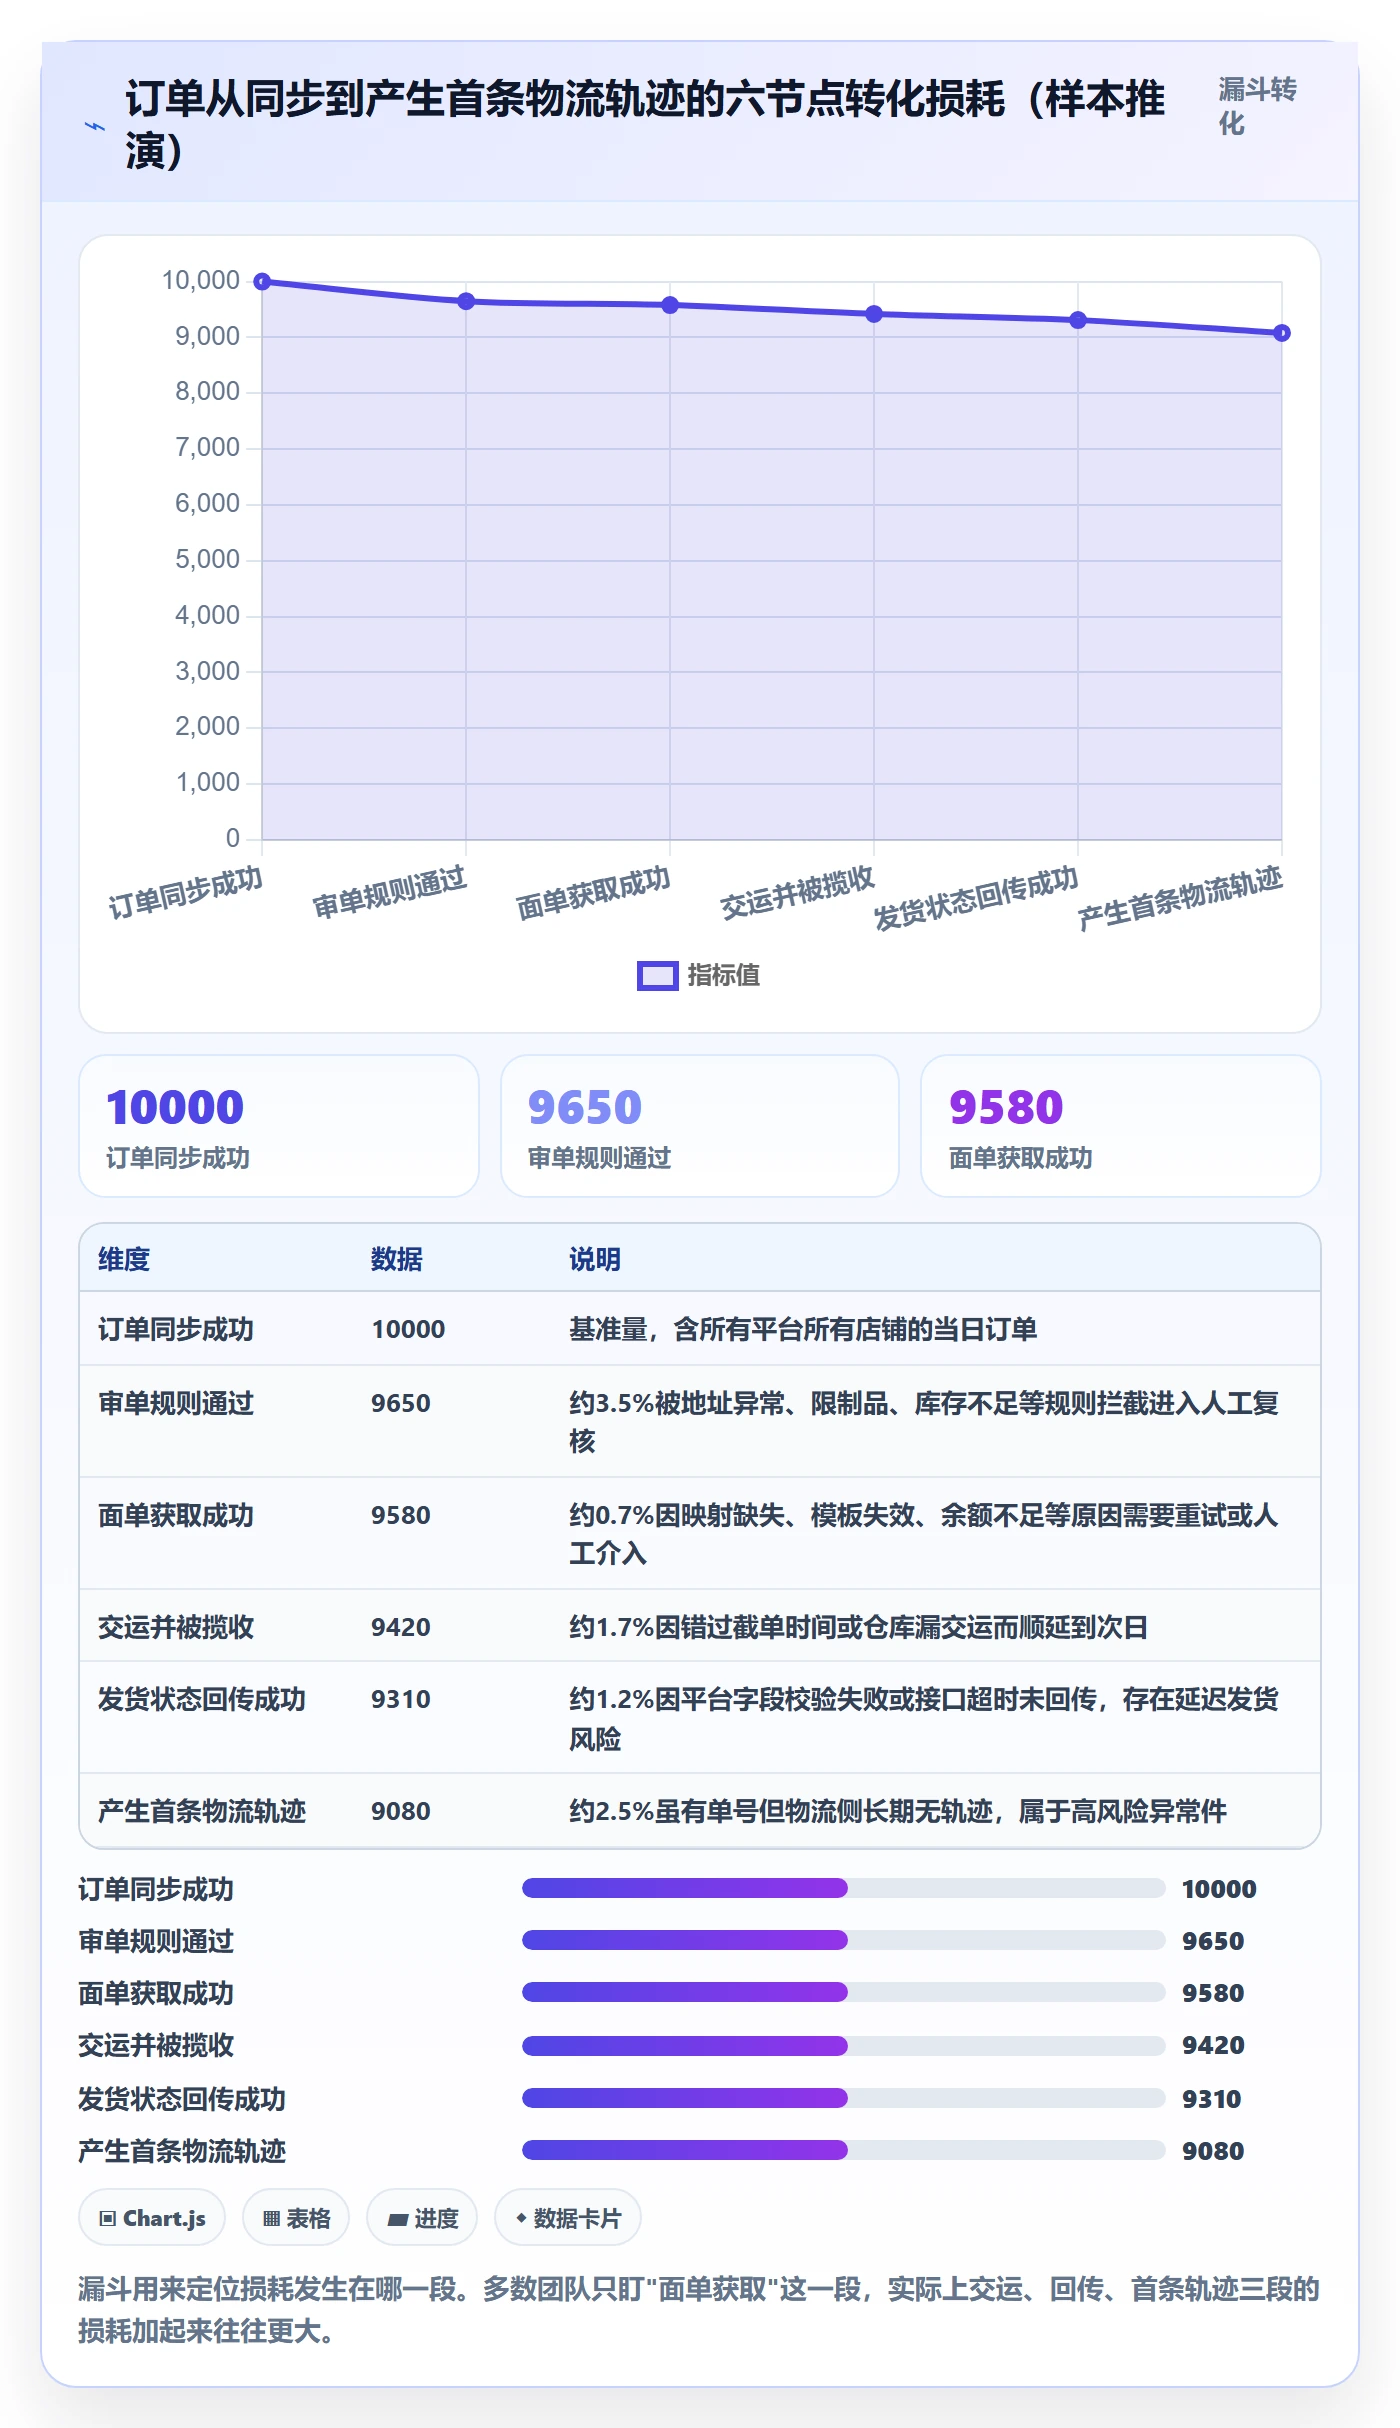
Task: Click the 交运并被揽收 progress row label
Action: coord(156,2045)
